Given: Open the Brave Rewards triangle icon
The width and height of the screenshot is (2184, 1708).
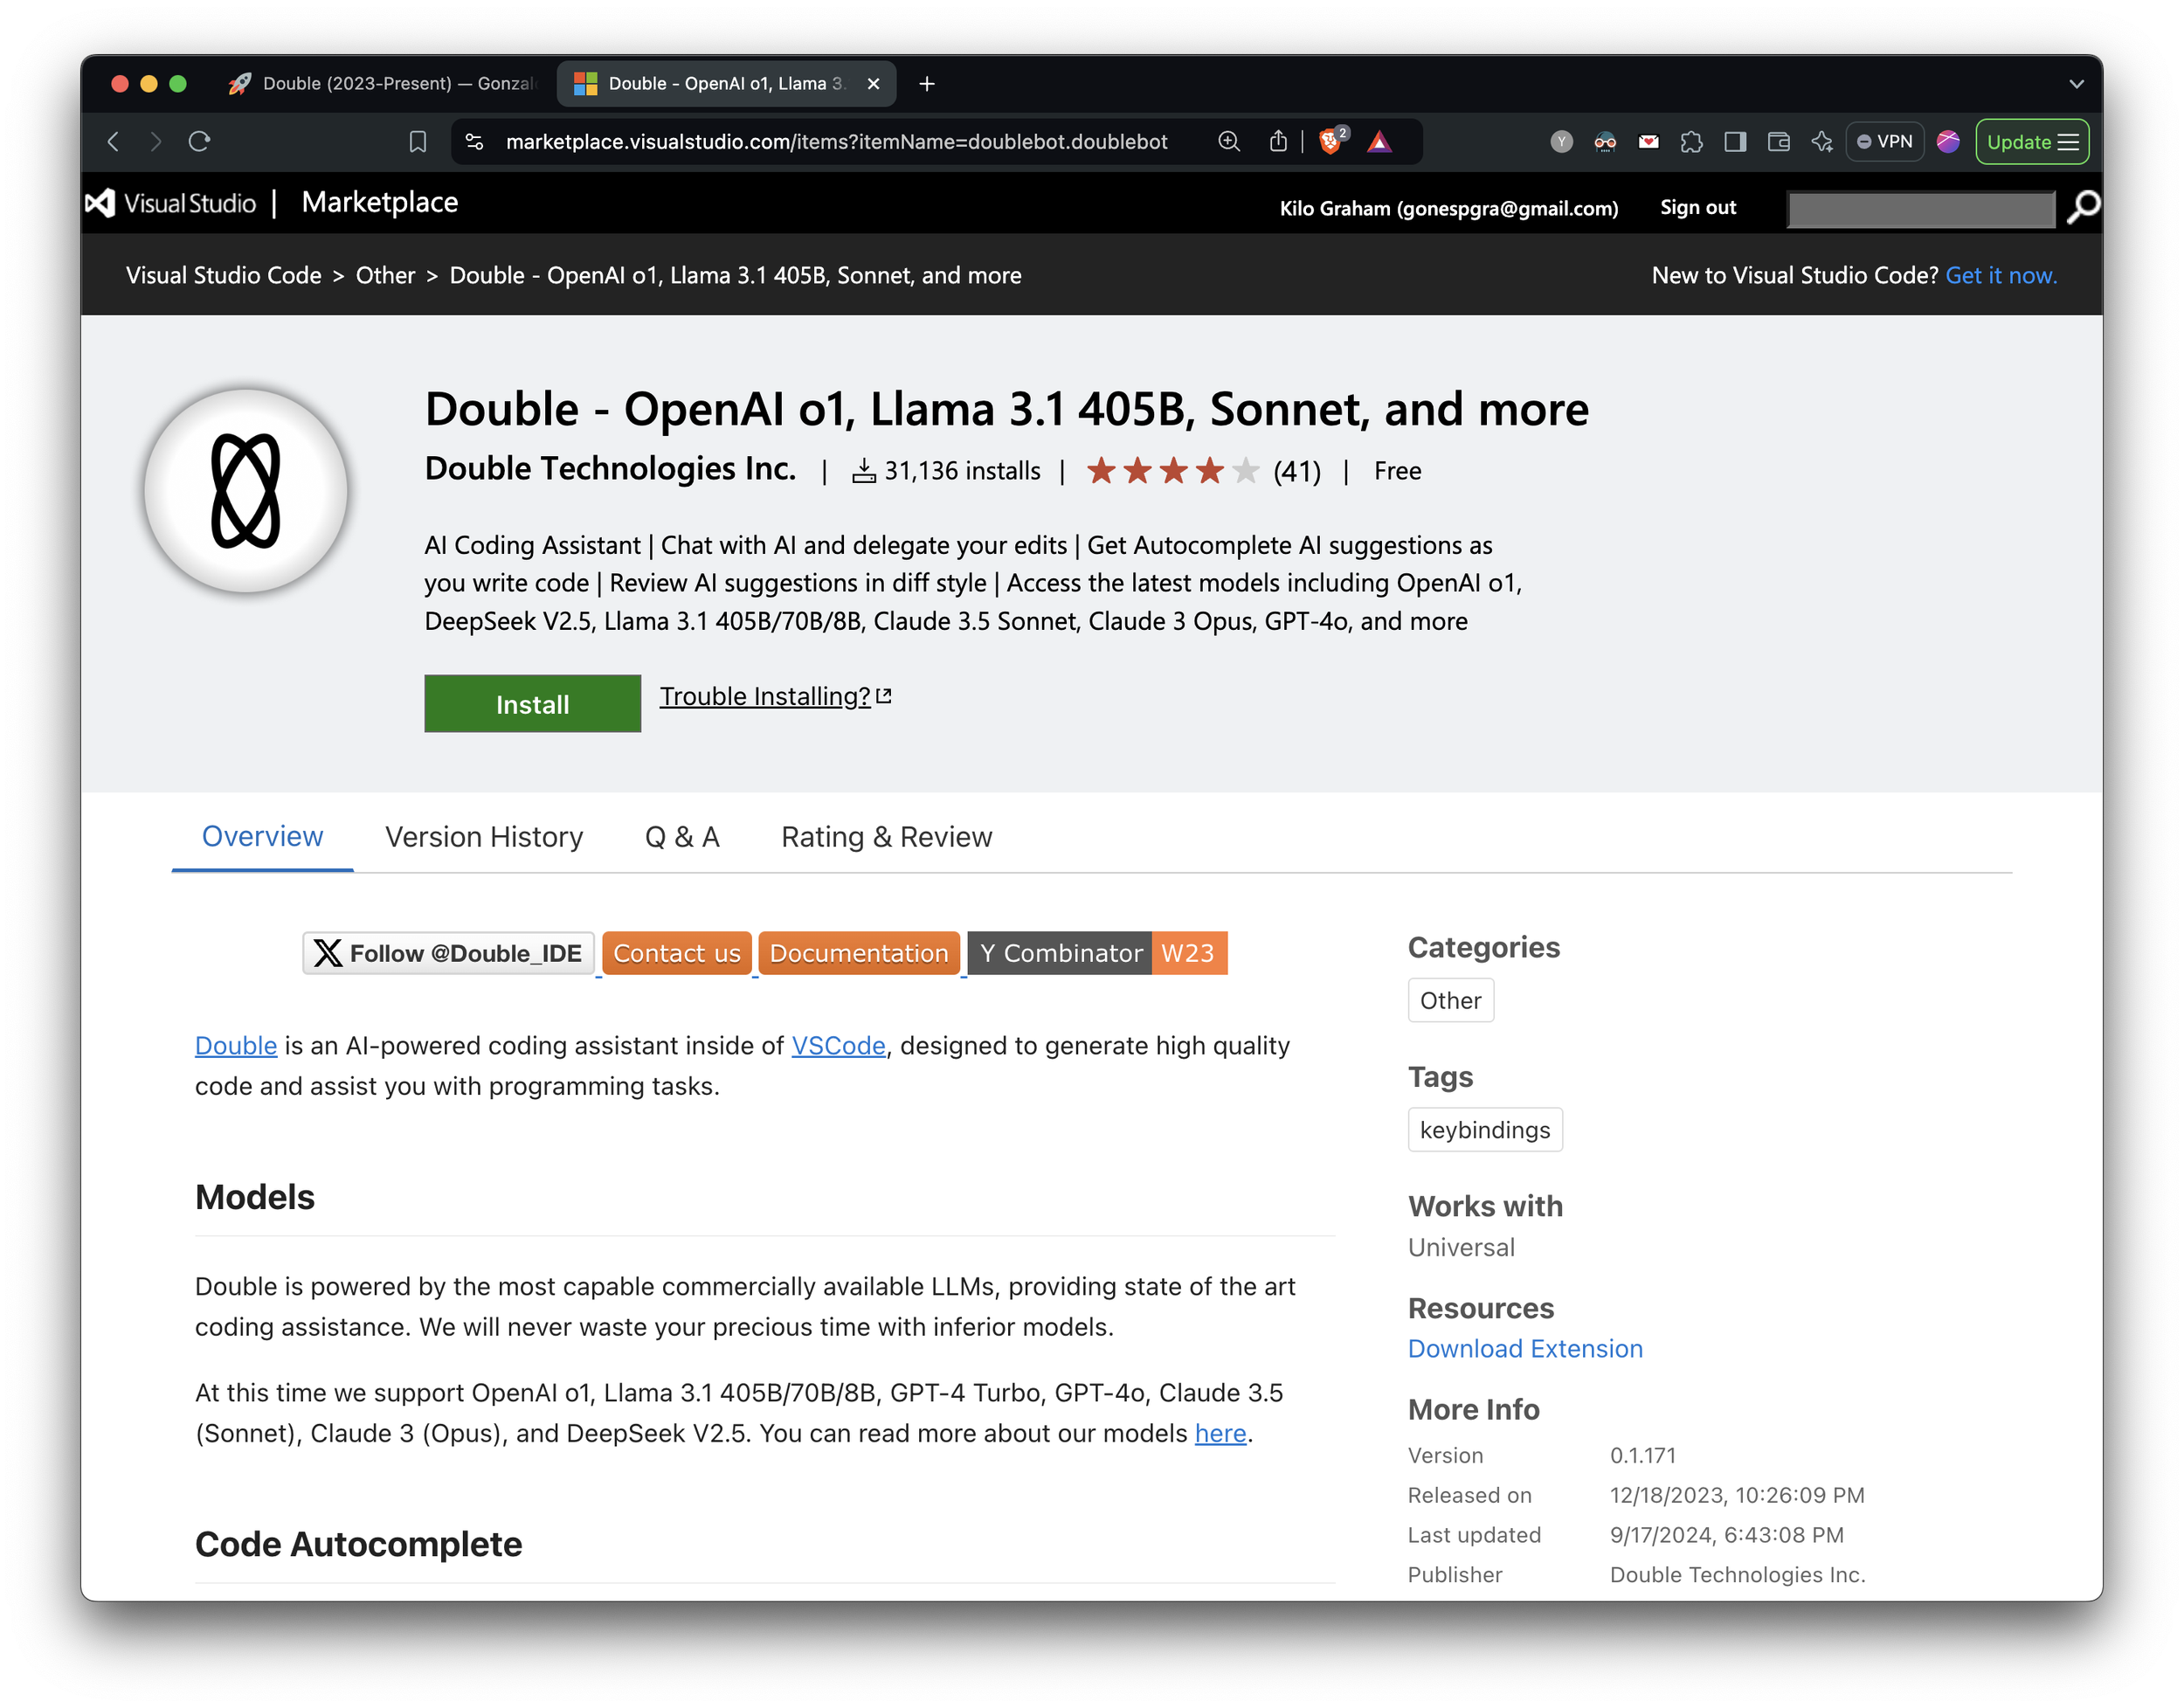Looking at the screenshot, I should pos(1379,142).
